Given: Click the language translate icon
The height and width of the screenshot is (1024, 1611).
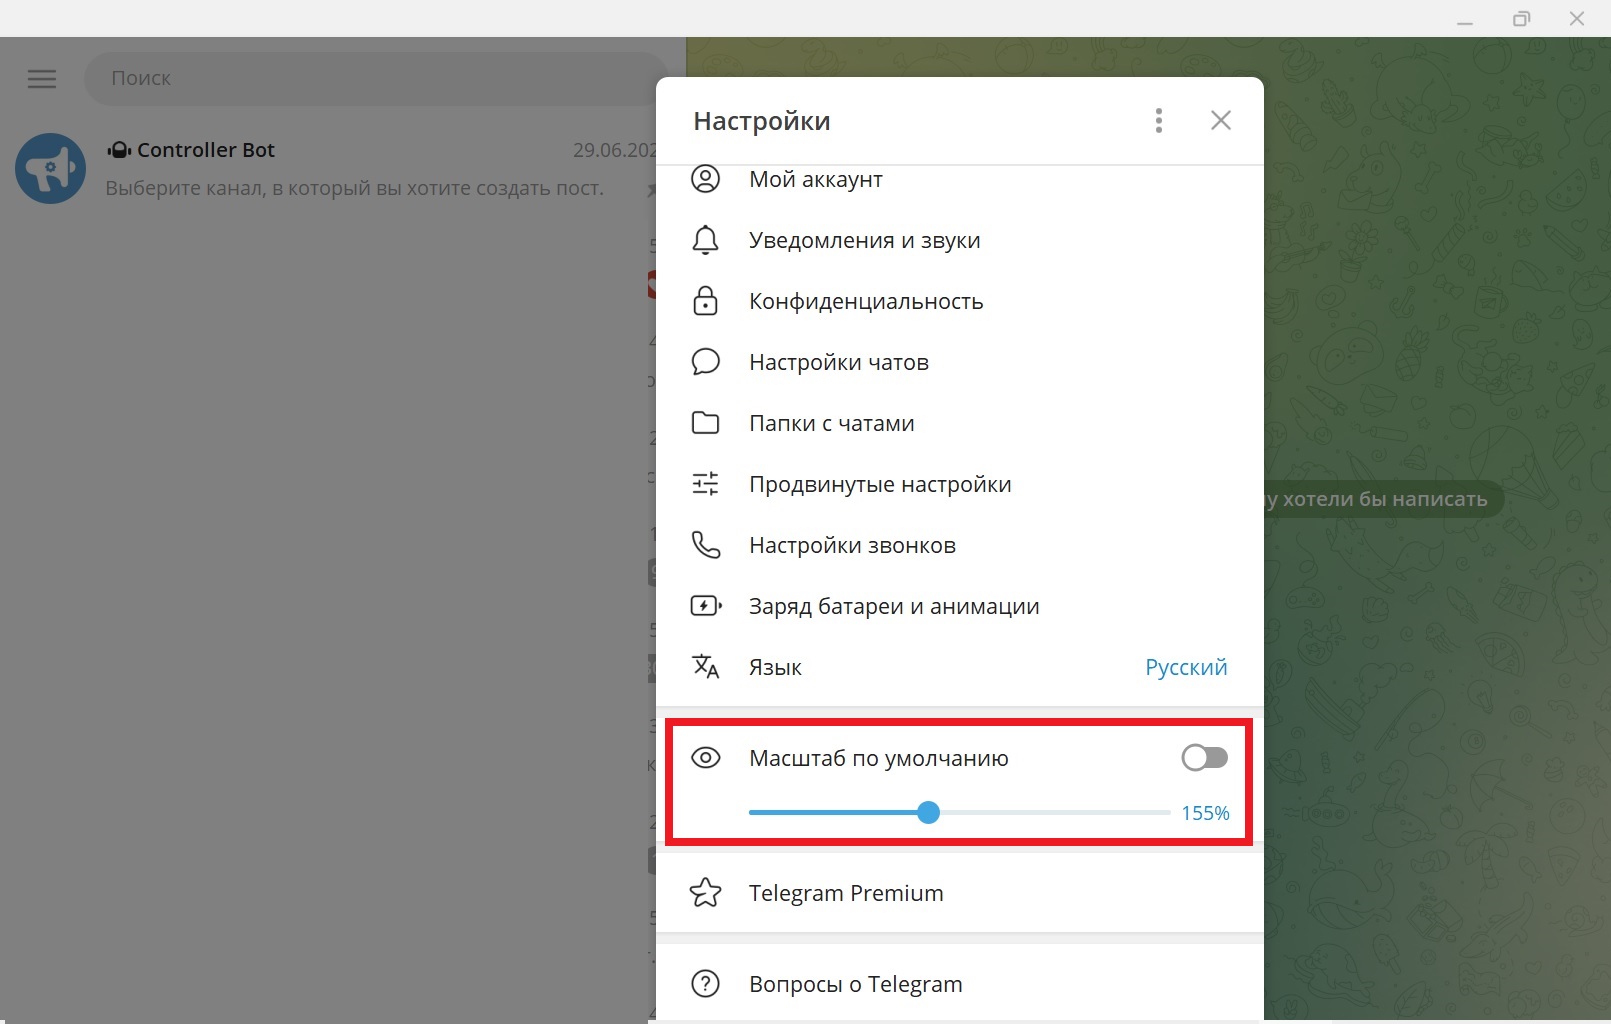Looking at the screenshot, I should [706, 667].
